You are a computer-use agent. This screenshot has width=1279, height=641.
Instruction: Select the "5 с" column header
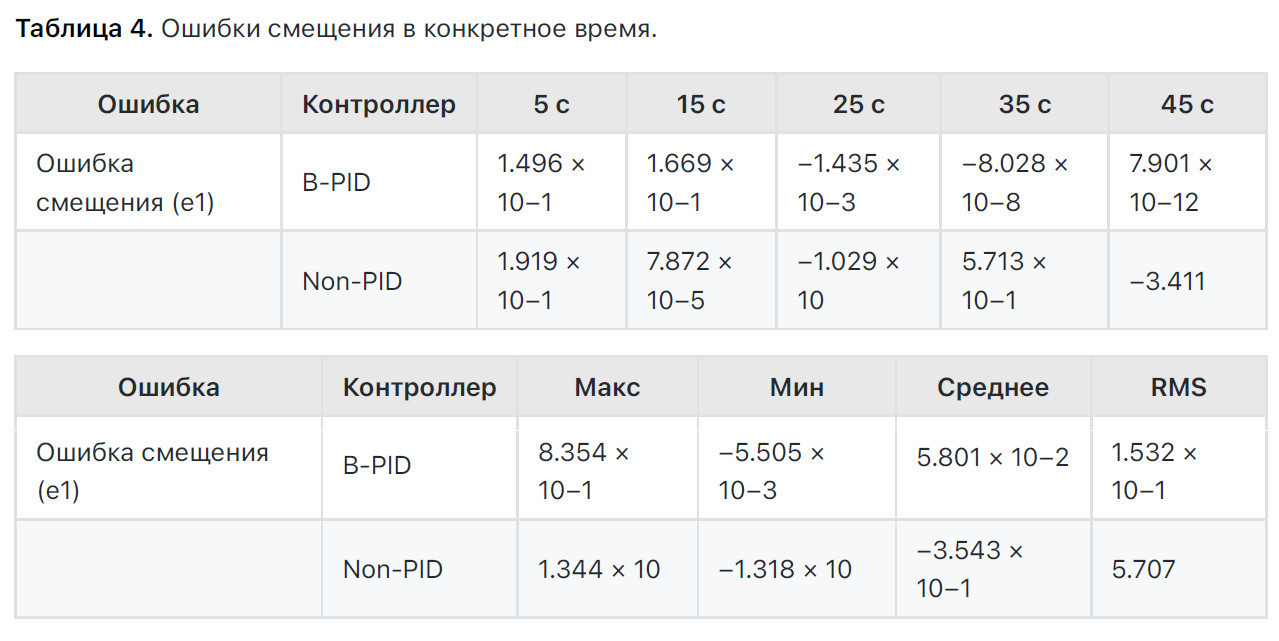(551, 104)
